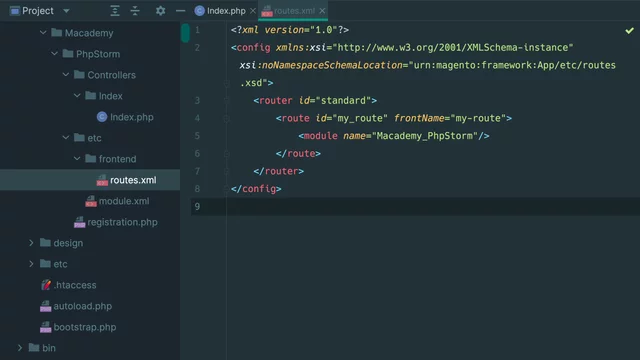Screen dimensions: 640x360
Task: Click the Project tool window icon
Action: point(14,11)
